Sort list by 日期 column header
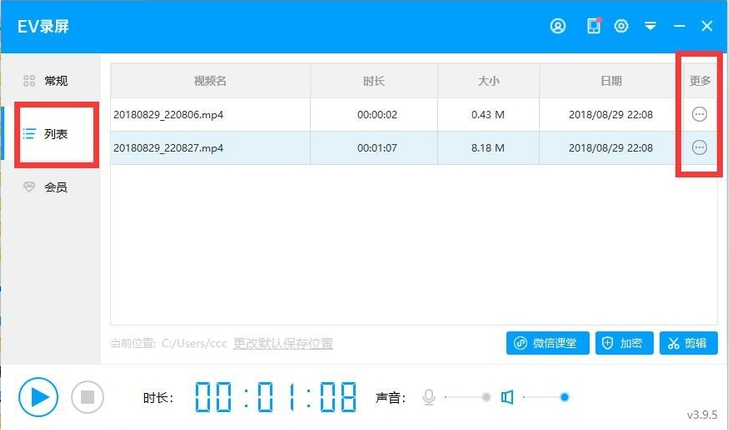This screenshot has height=430, width=729. pos(610,81)
